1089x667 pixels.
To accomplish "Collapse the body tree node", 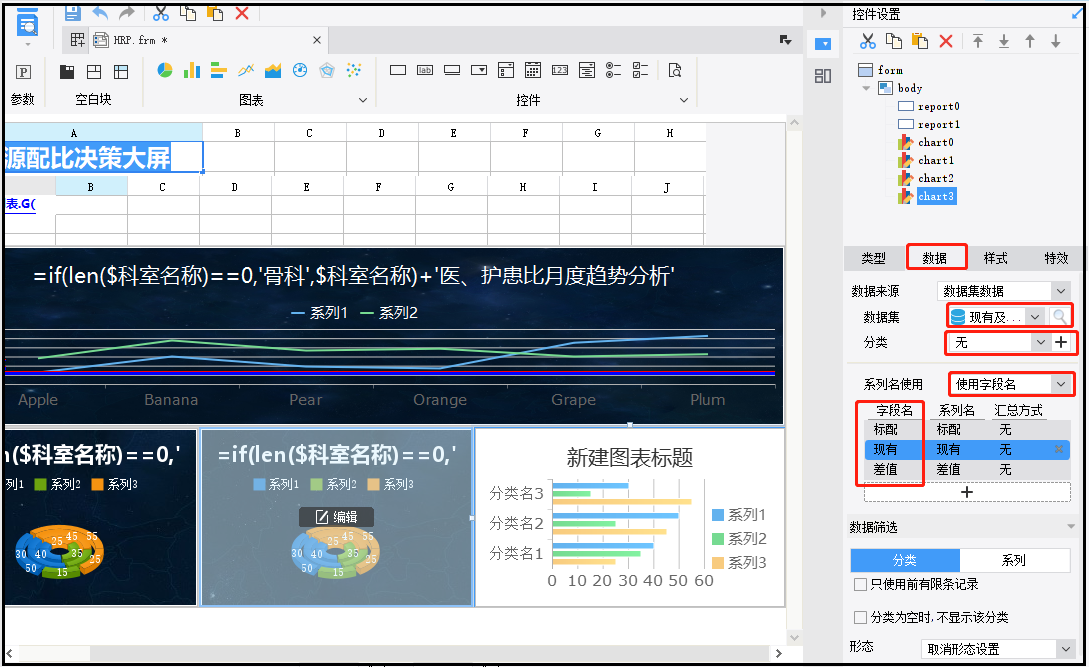I will pos(866,88).
